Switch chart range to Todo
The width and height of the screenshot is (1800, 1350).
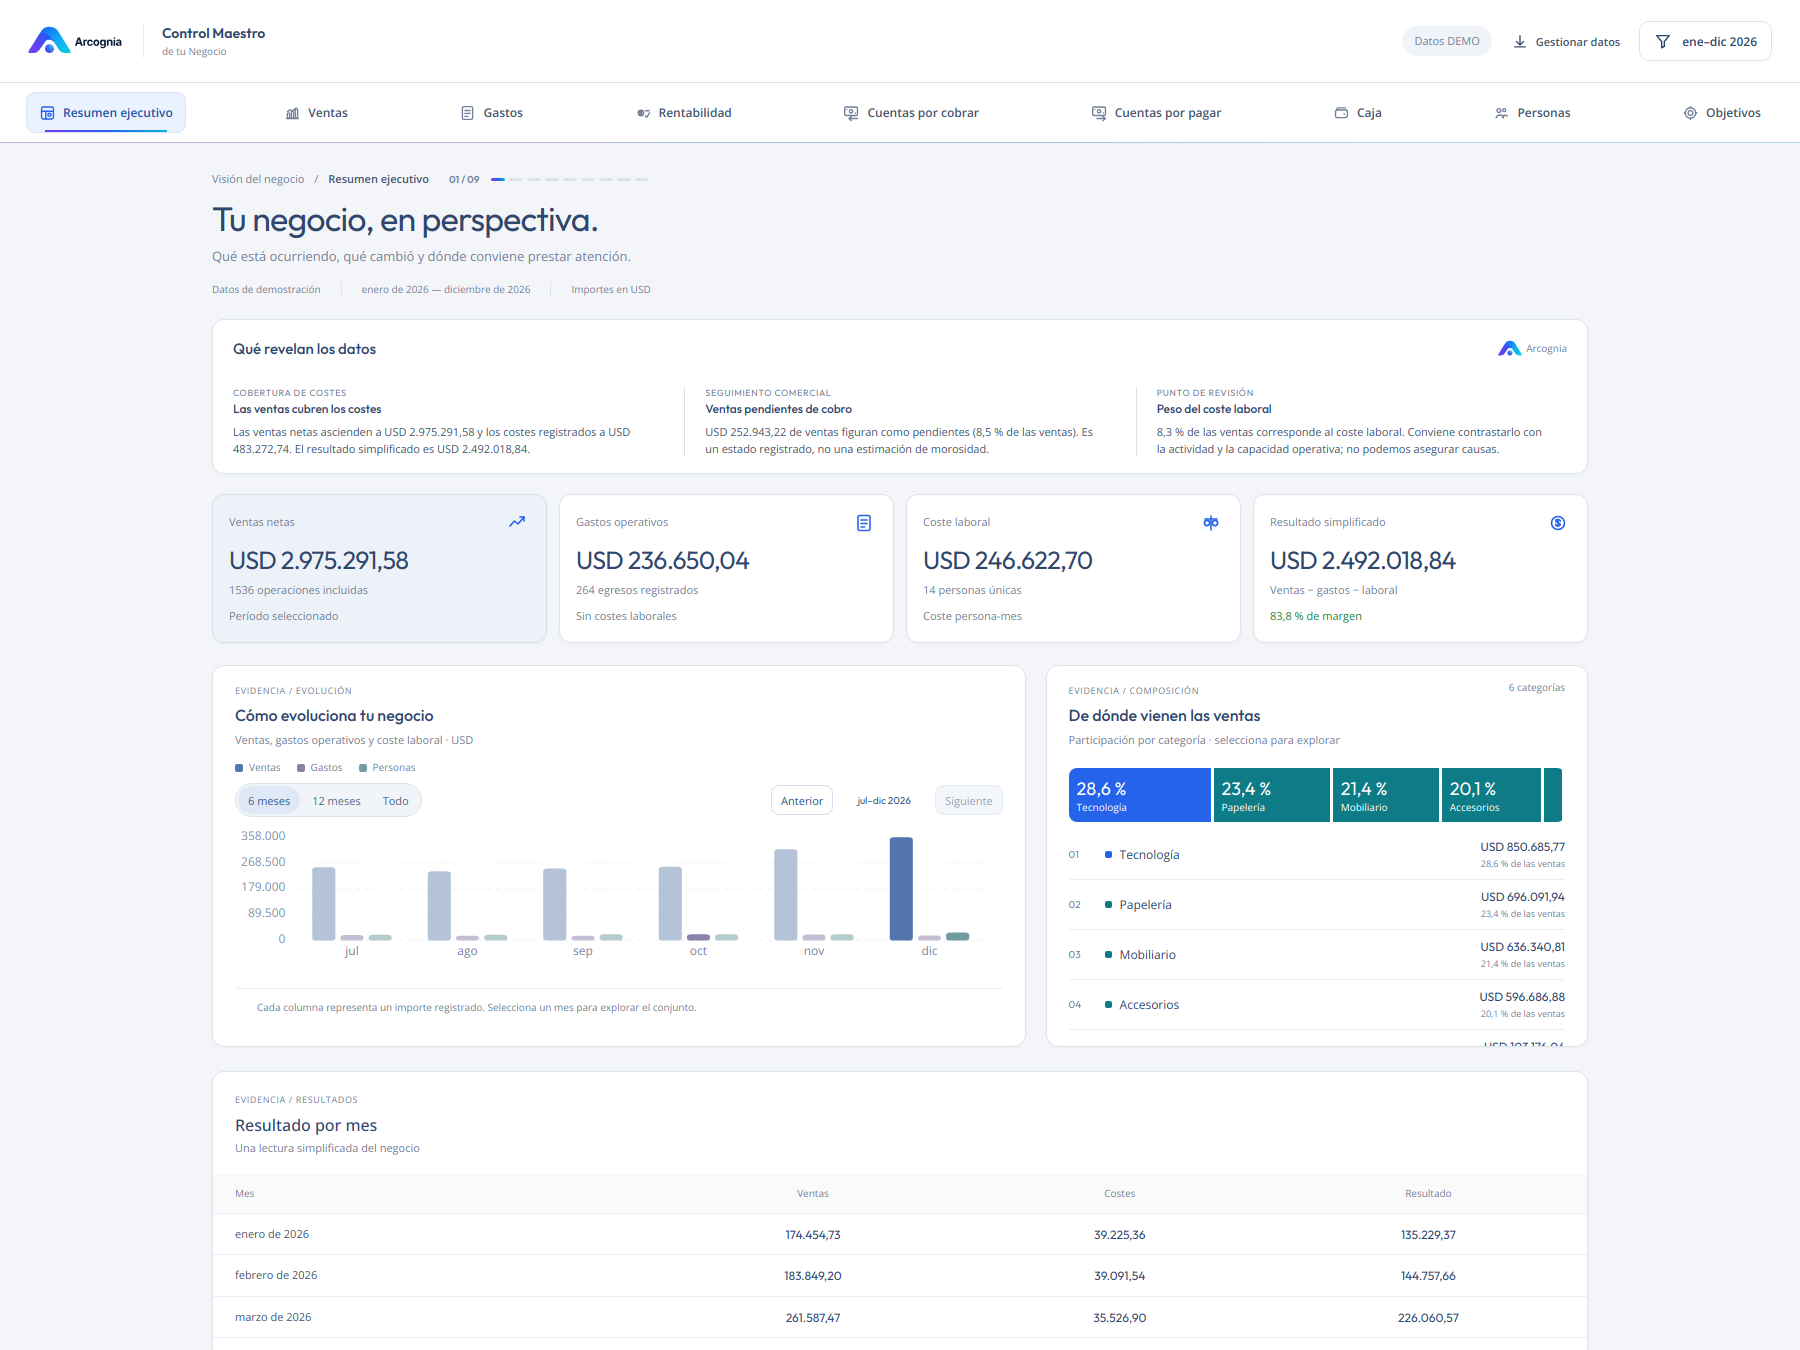(x=395, y=801)
